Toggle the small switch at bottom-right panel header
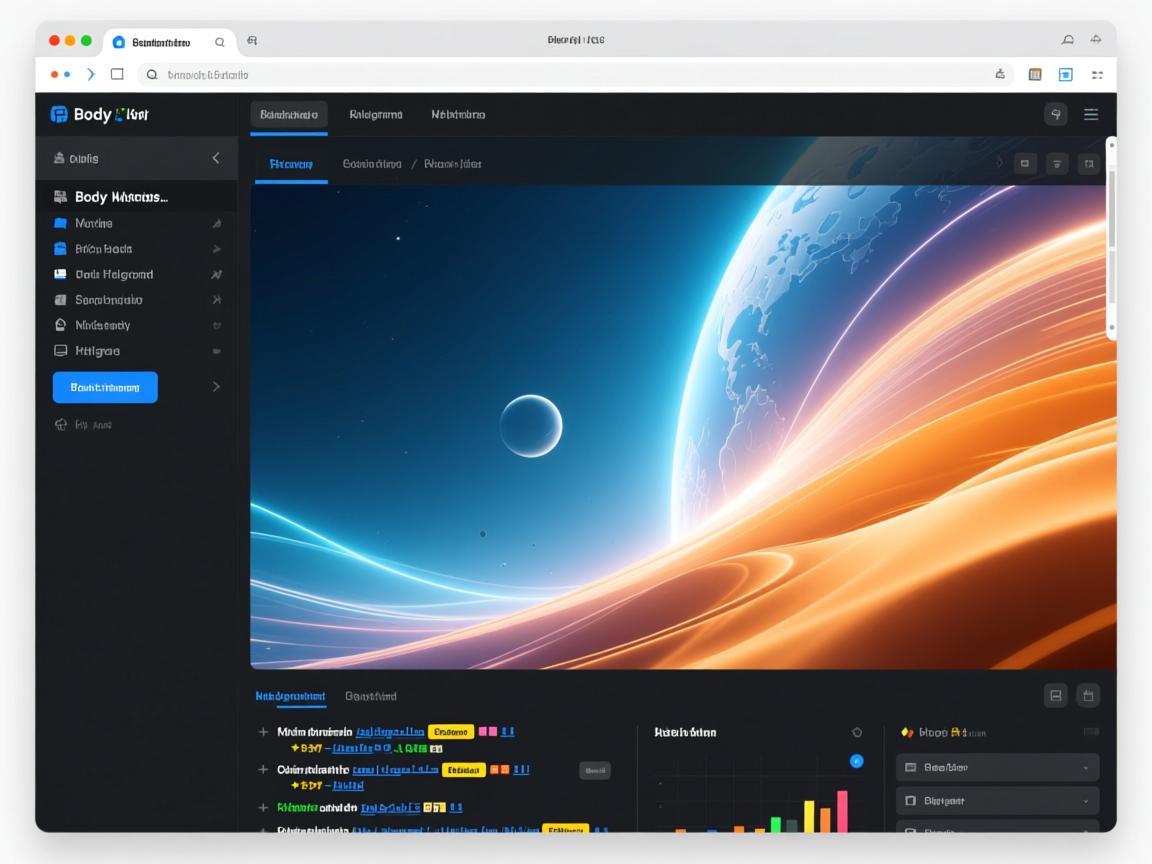 1091,733
